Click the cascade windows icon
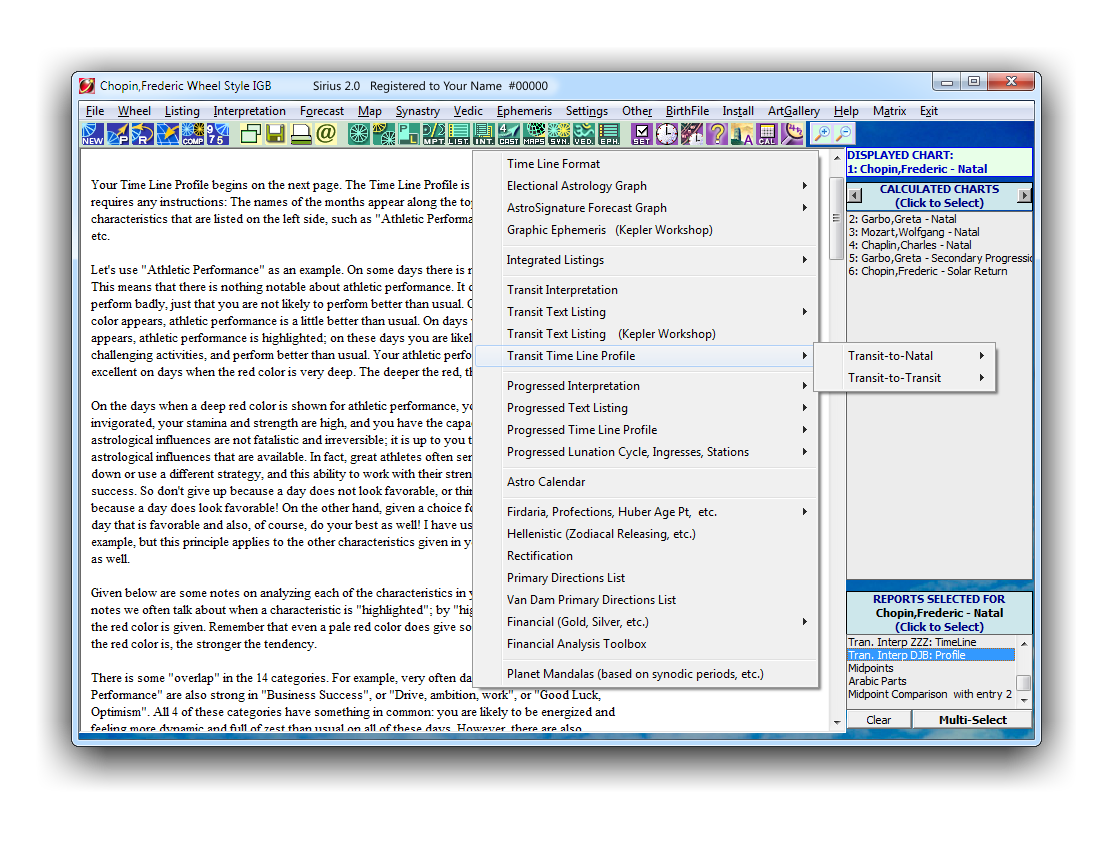The width and height of the screenshot is (1112, 856). (x=250, y=133)
